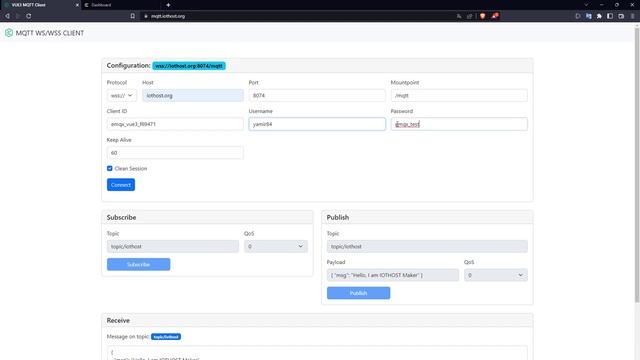Click the MQTT WS/WSS CLIENT logo icon
Image resolution: width=640 pixels, height=360 pixels.
9,33
